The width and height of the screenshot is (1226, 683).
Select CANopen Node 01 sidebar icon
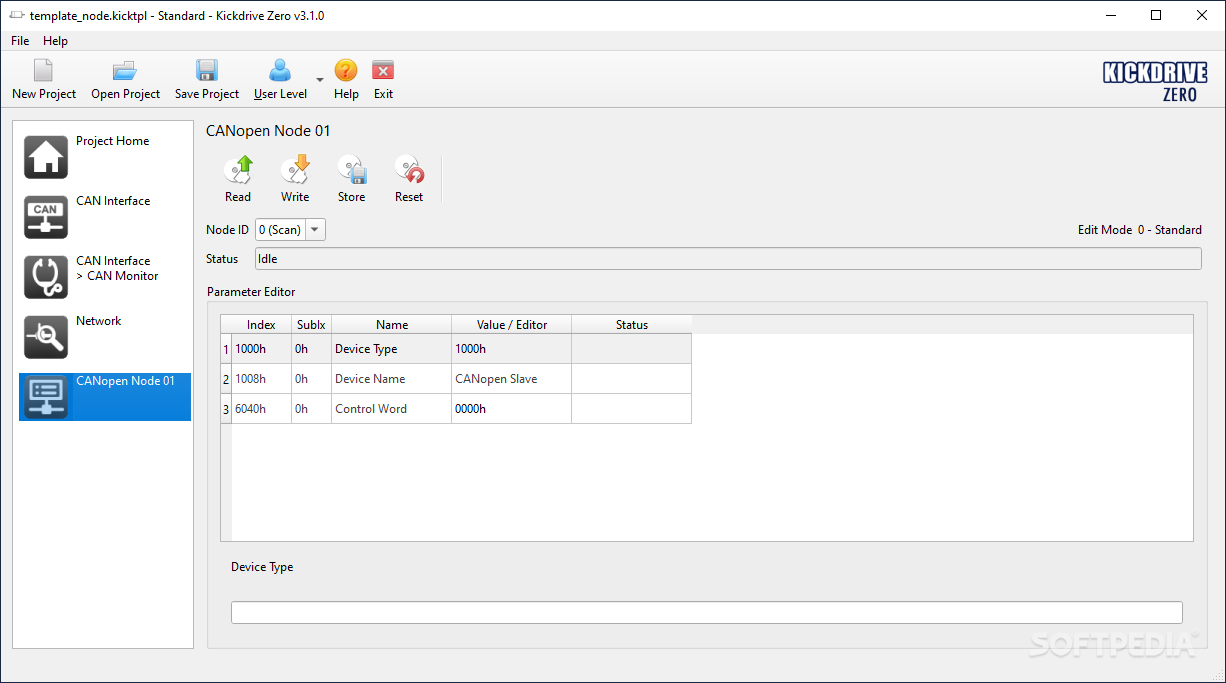click(46, 397)
